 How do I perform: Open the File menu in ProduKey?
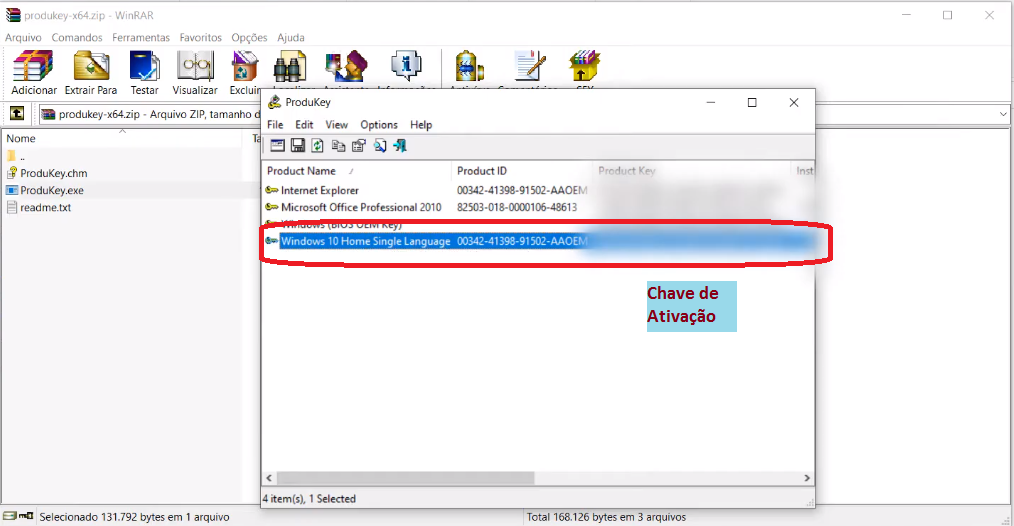[x=275, y=125]
